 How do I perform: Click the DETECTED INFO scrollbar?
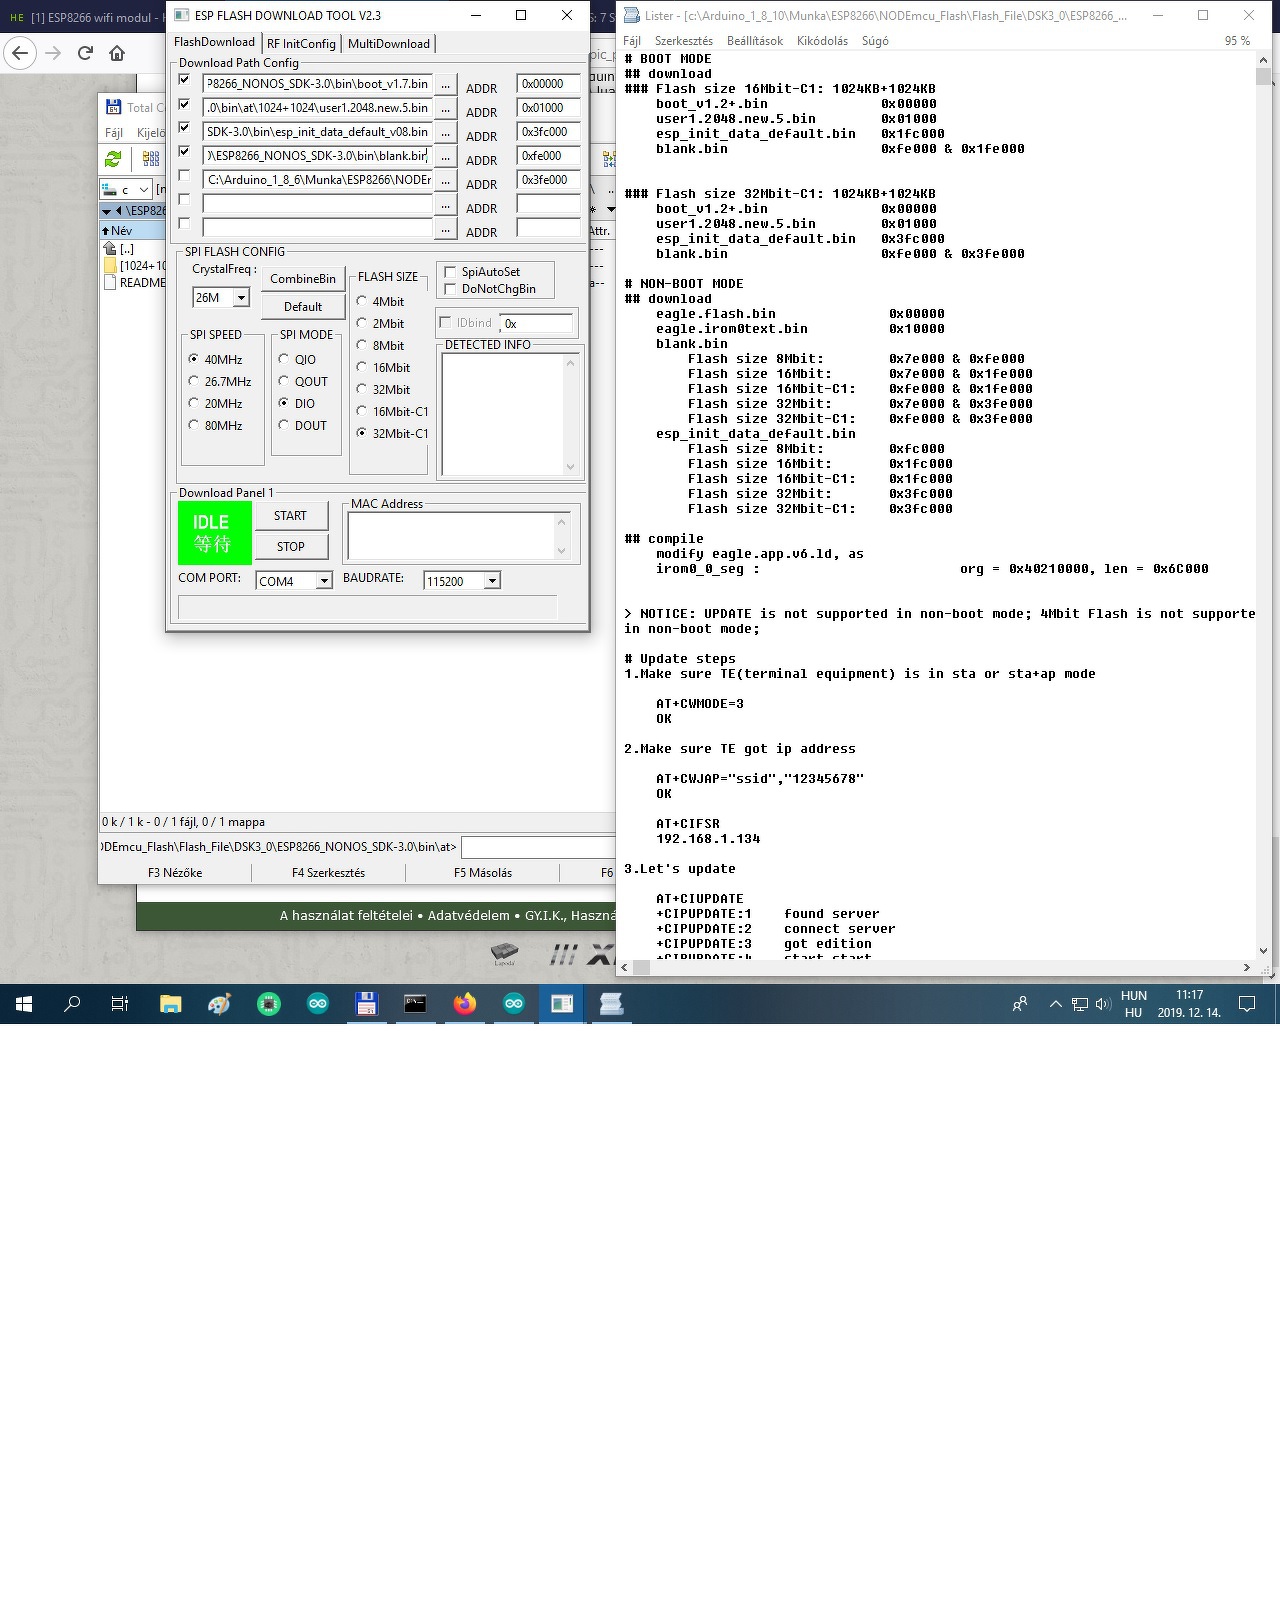tap(570, 414)
